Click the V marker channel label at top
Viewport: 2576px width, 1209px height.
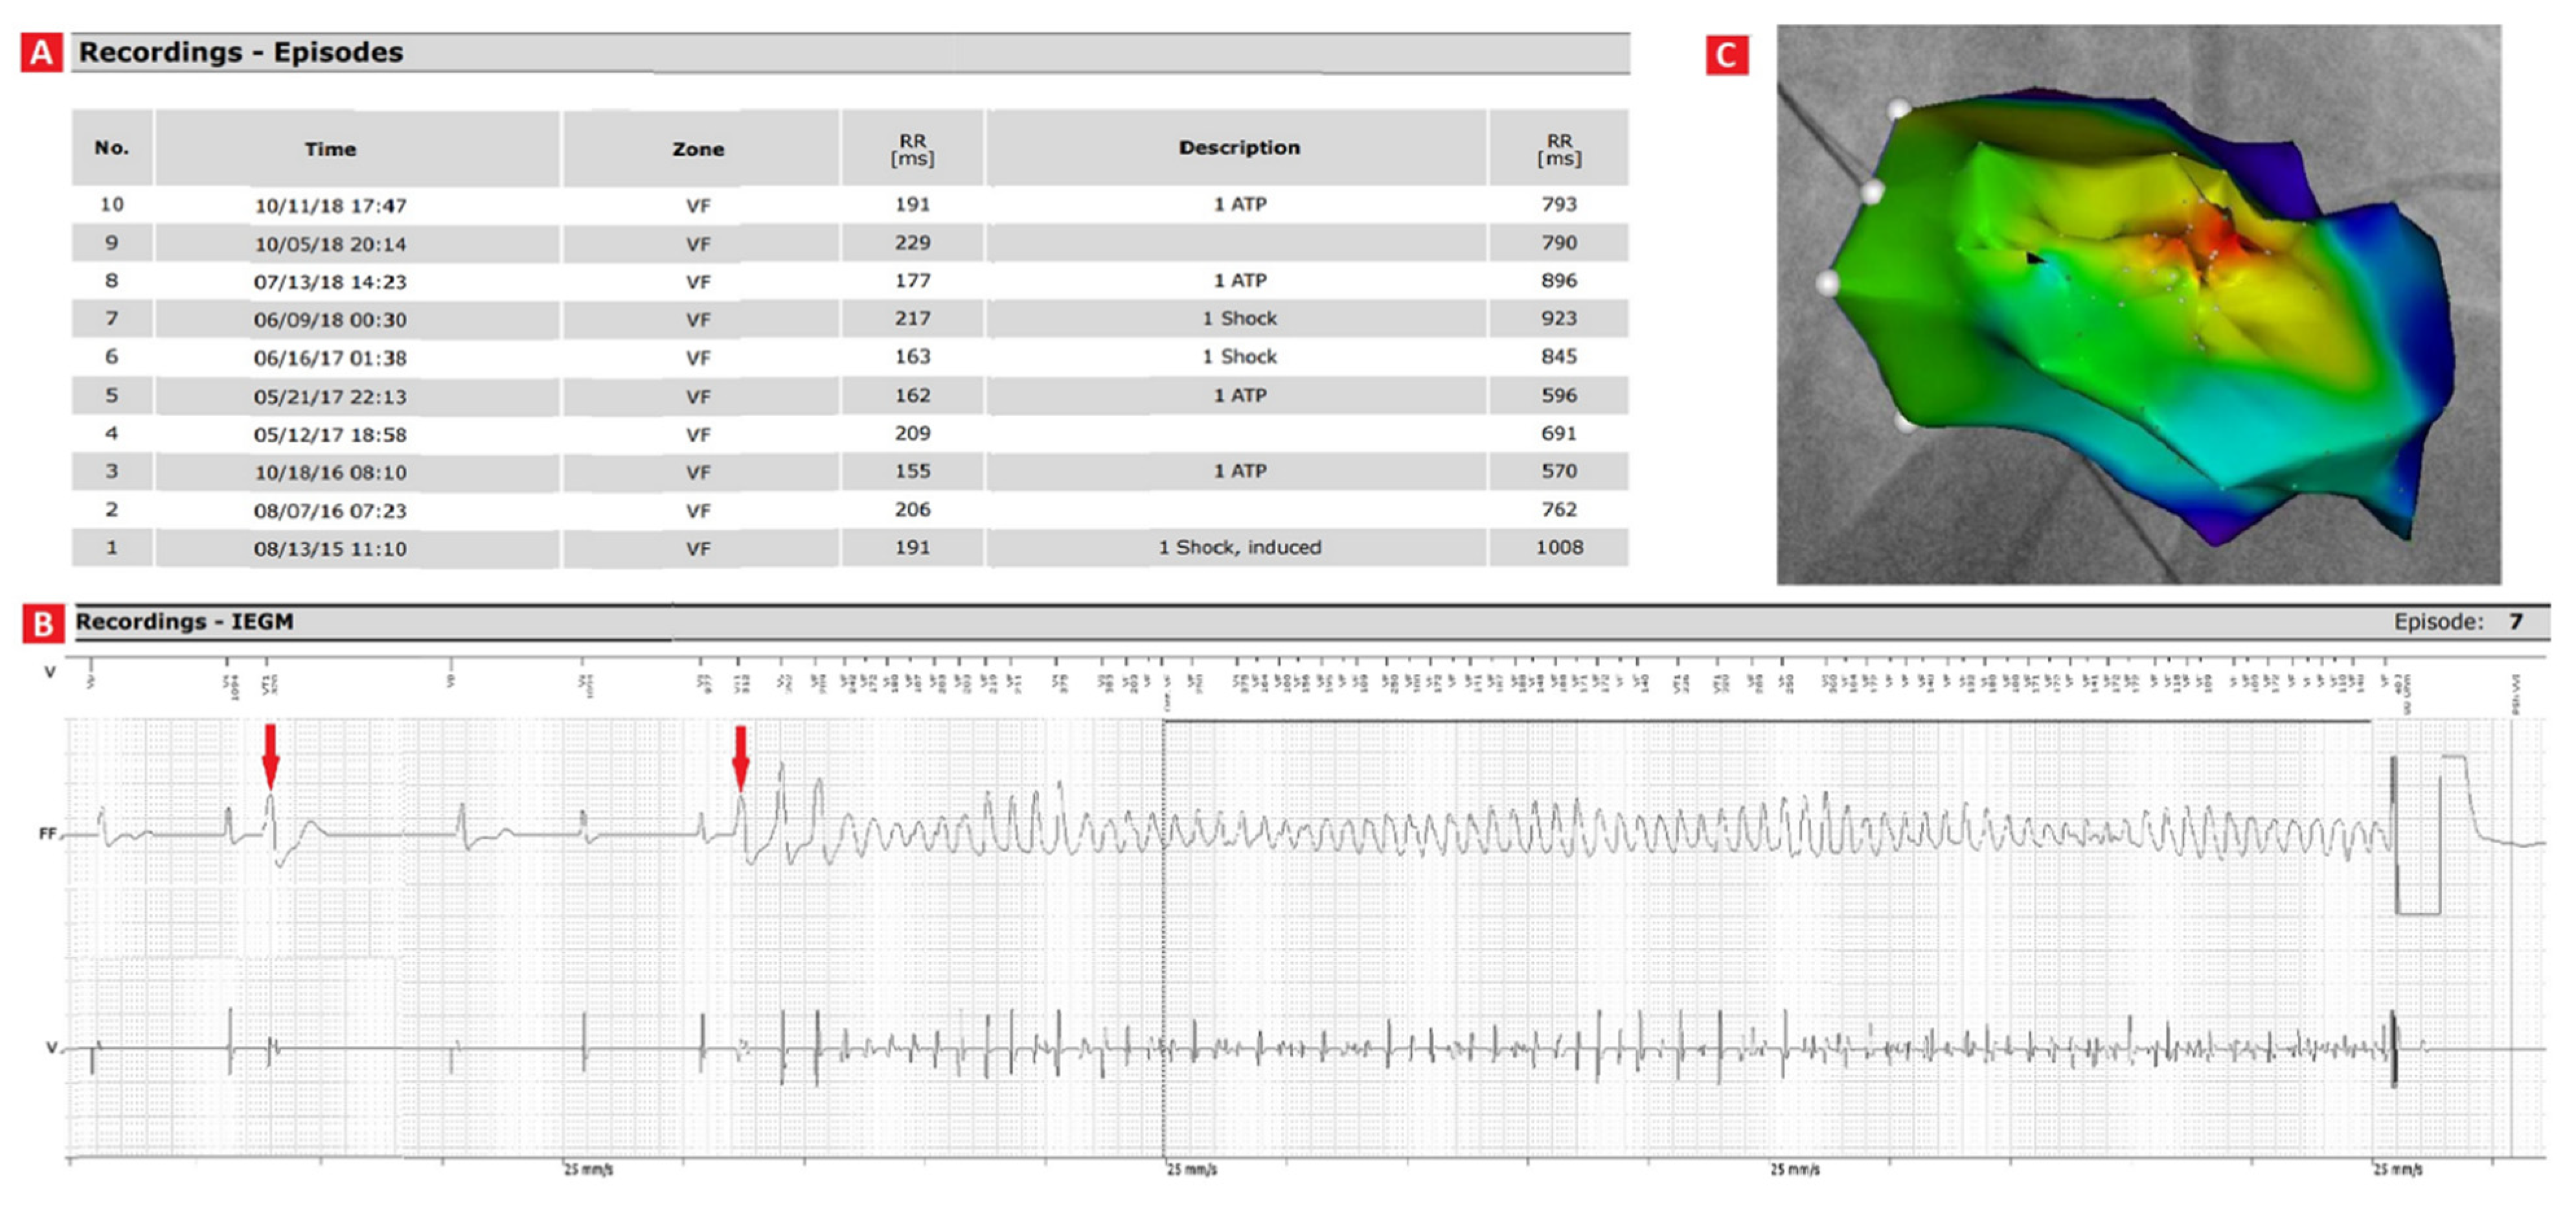pyautogui.click(x=49, y=672)
